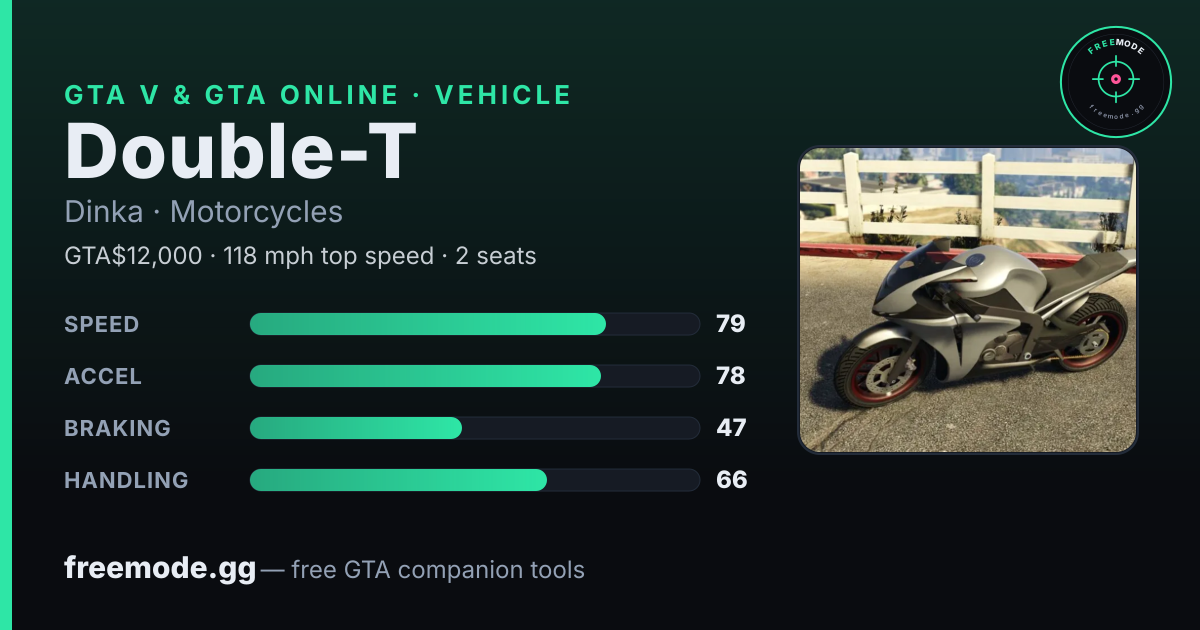Click the GTA$12,000 price and top speed line

[300, 256]
